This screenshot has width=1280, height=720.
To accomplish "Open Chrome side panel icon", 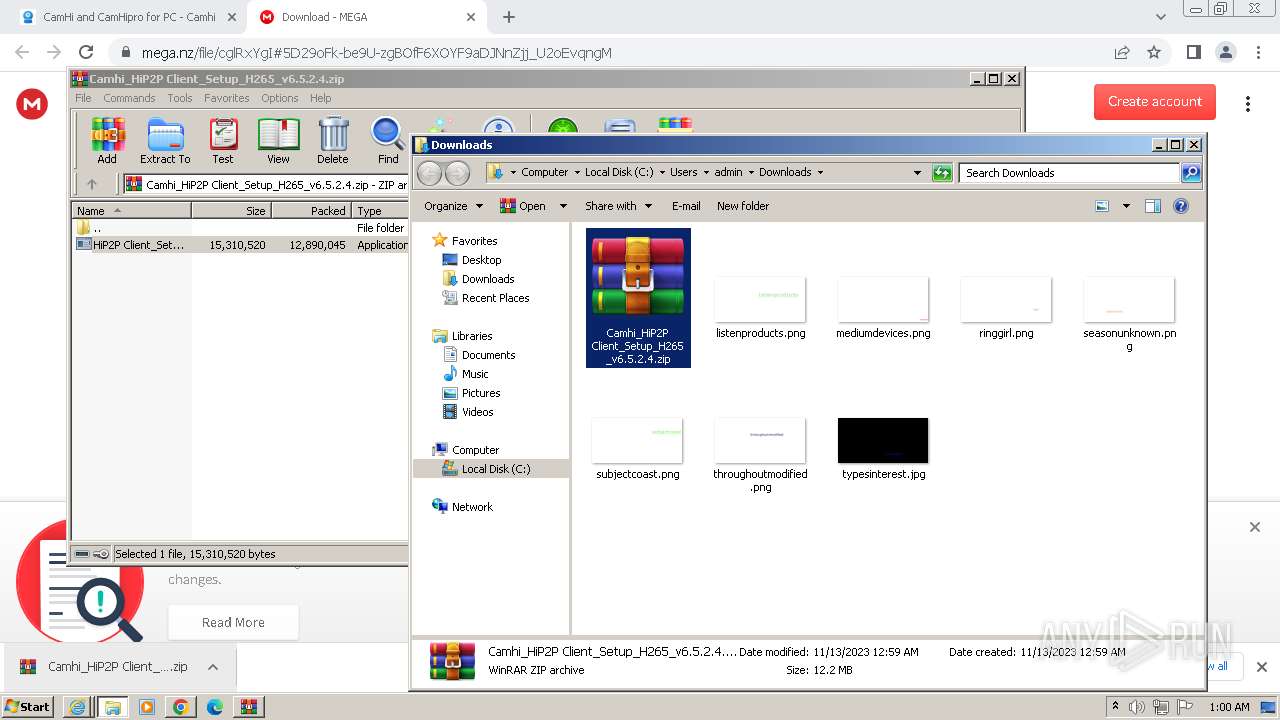I will point(1193,52).
